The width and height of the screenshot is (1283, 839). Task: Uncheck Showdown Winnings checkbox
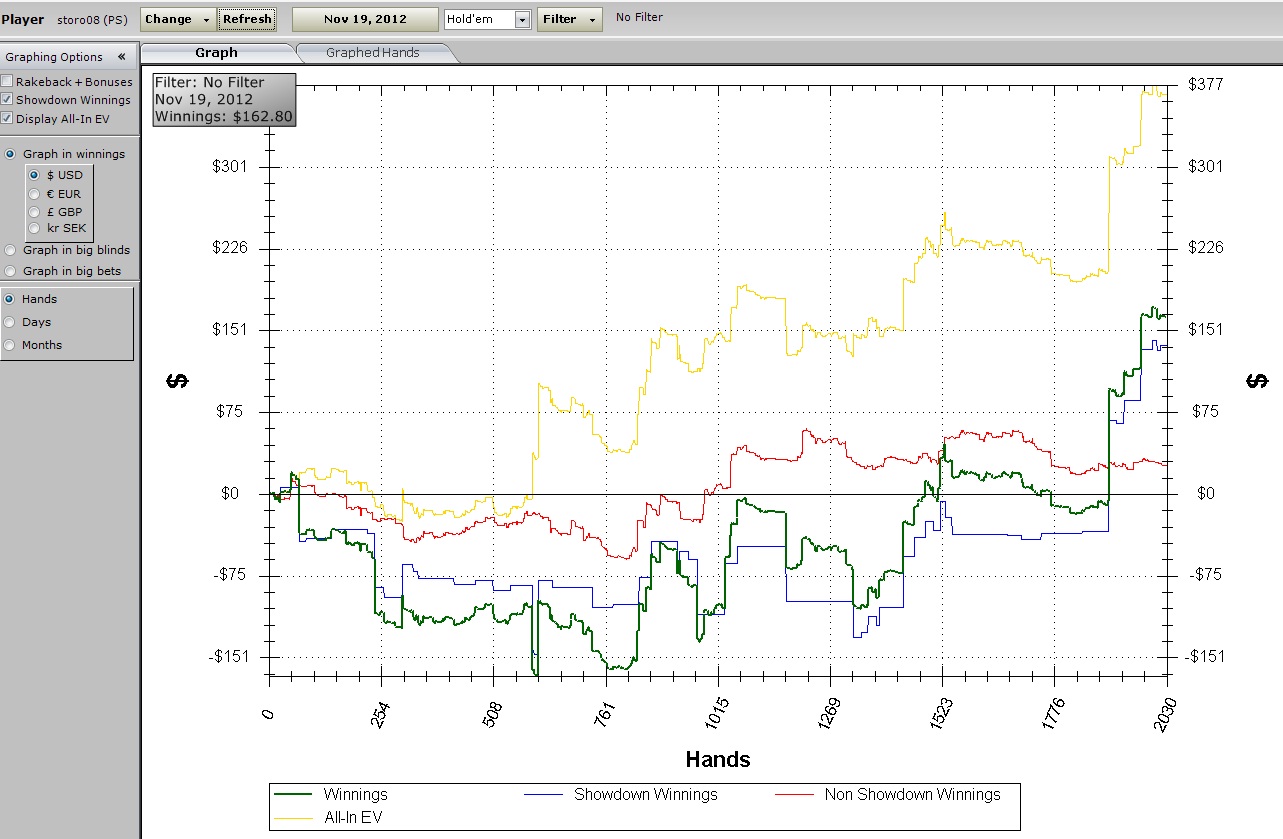click(8, 100)
